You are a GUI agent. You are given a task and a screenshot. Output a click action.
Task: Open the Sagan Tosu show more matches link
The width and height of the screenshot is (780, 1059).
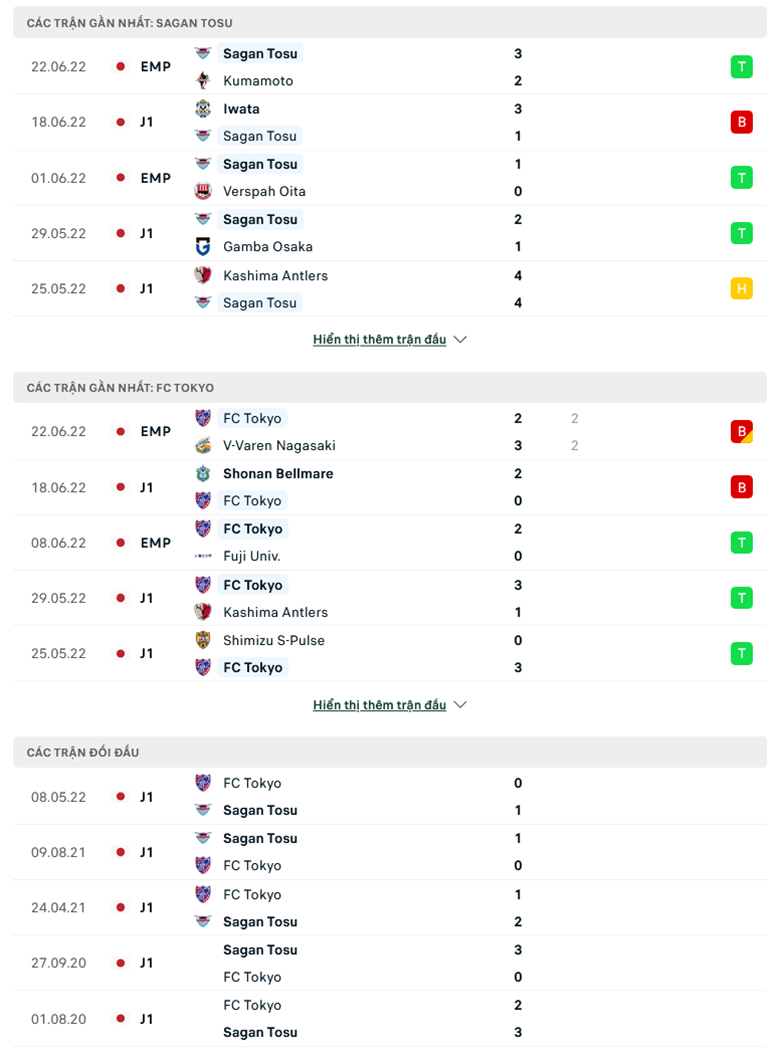coord(380,340)
